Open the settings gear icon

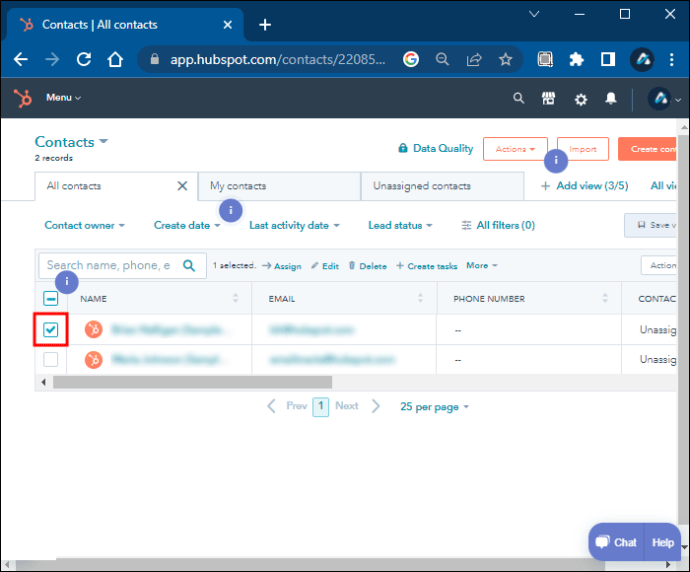pos(580,98)
